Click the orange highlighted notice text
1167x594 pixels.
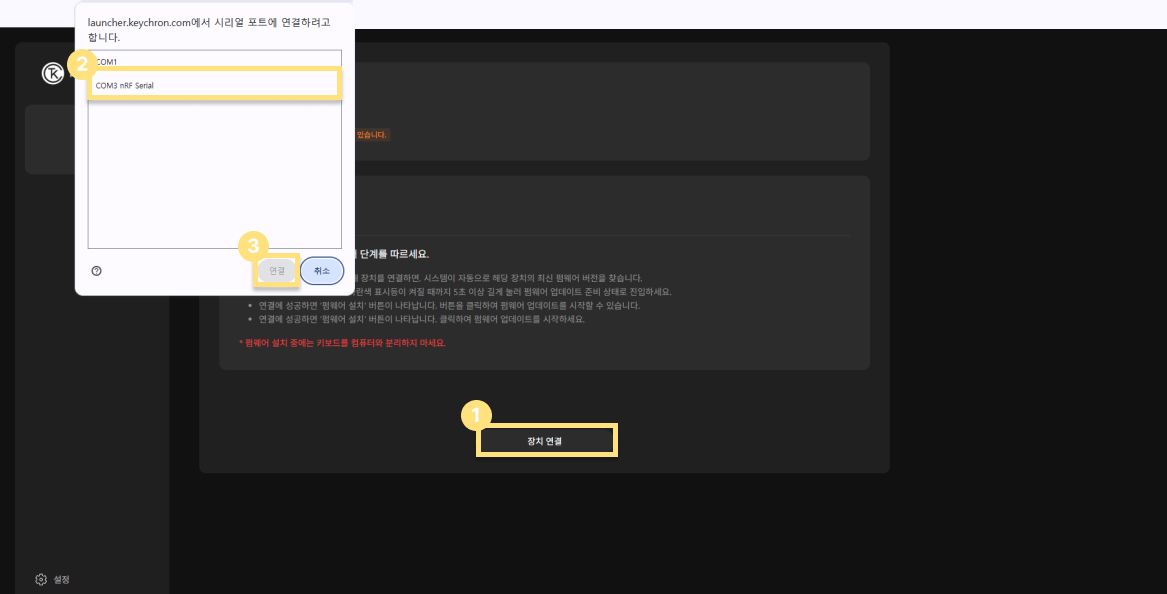pyautogui.click(x=371, y=134)
